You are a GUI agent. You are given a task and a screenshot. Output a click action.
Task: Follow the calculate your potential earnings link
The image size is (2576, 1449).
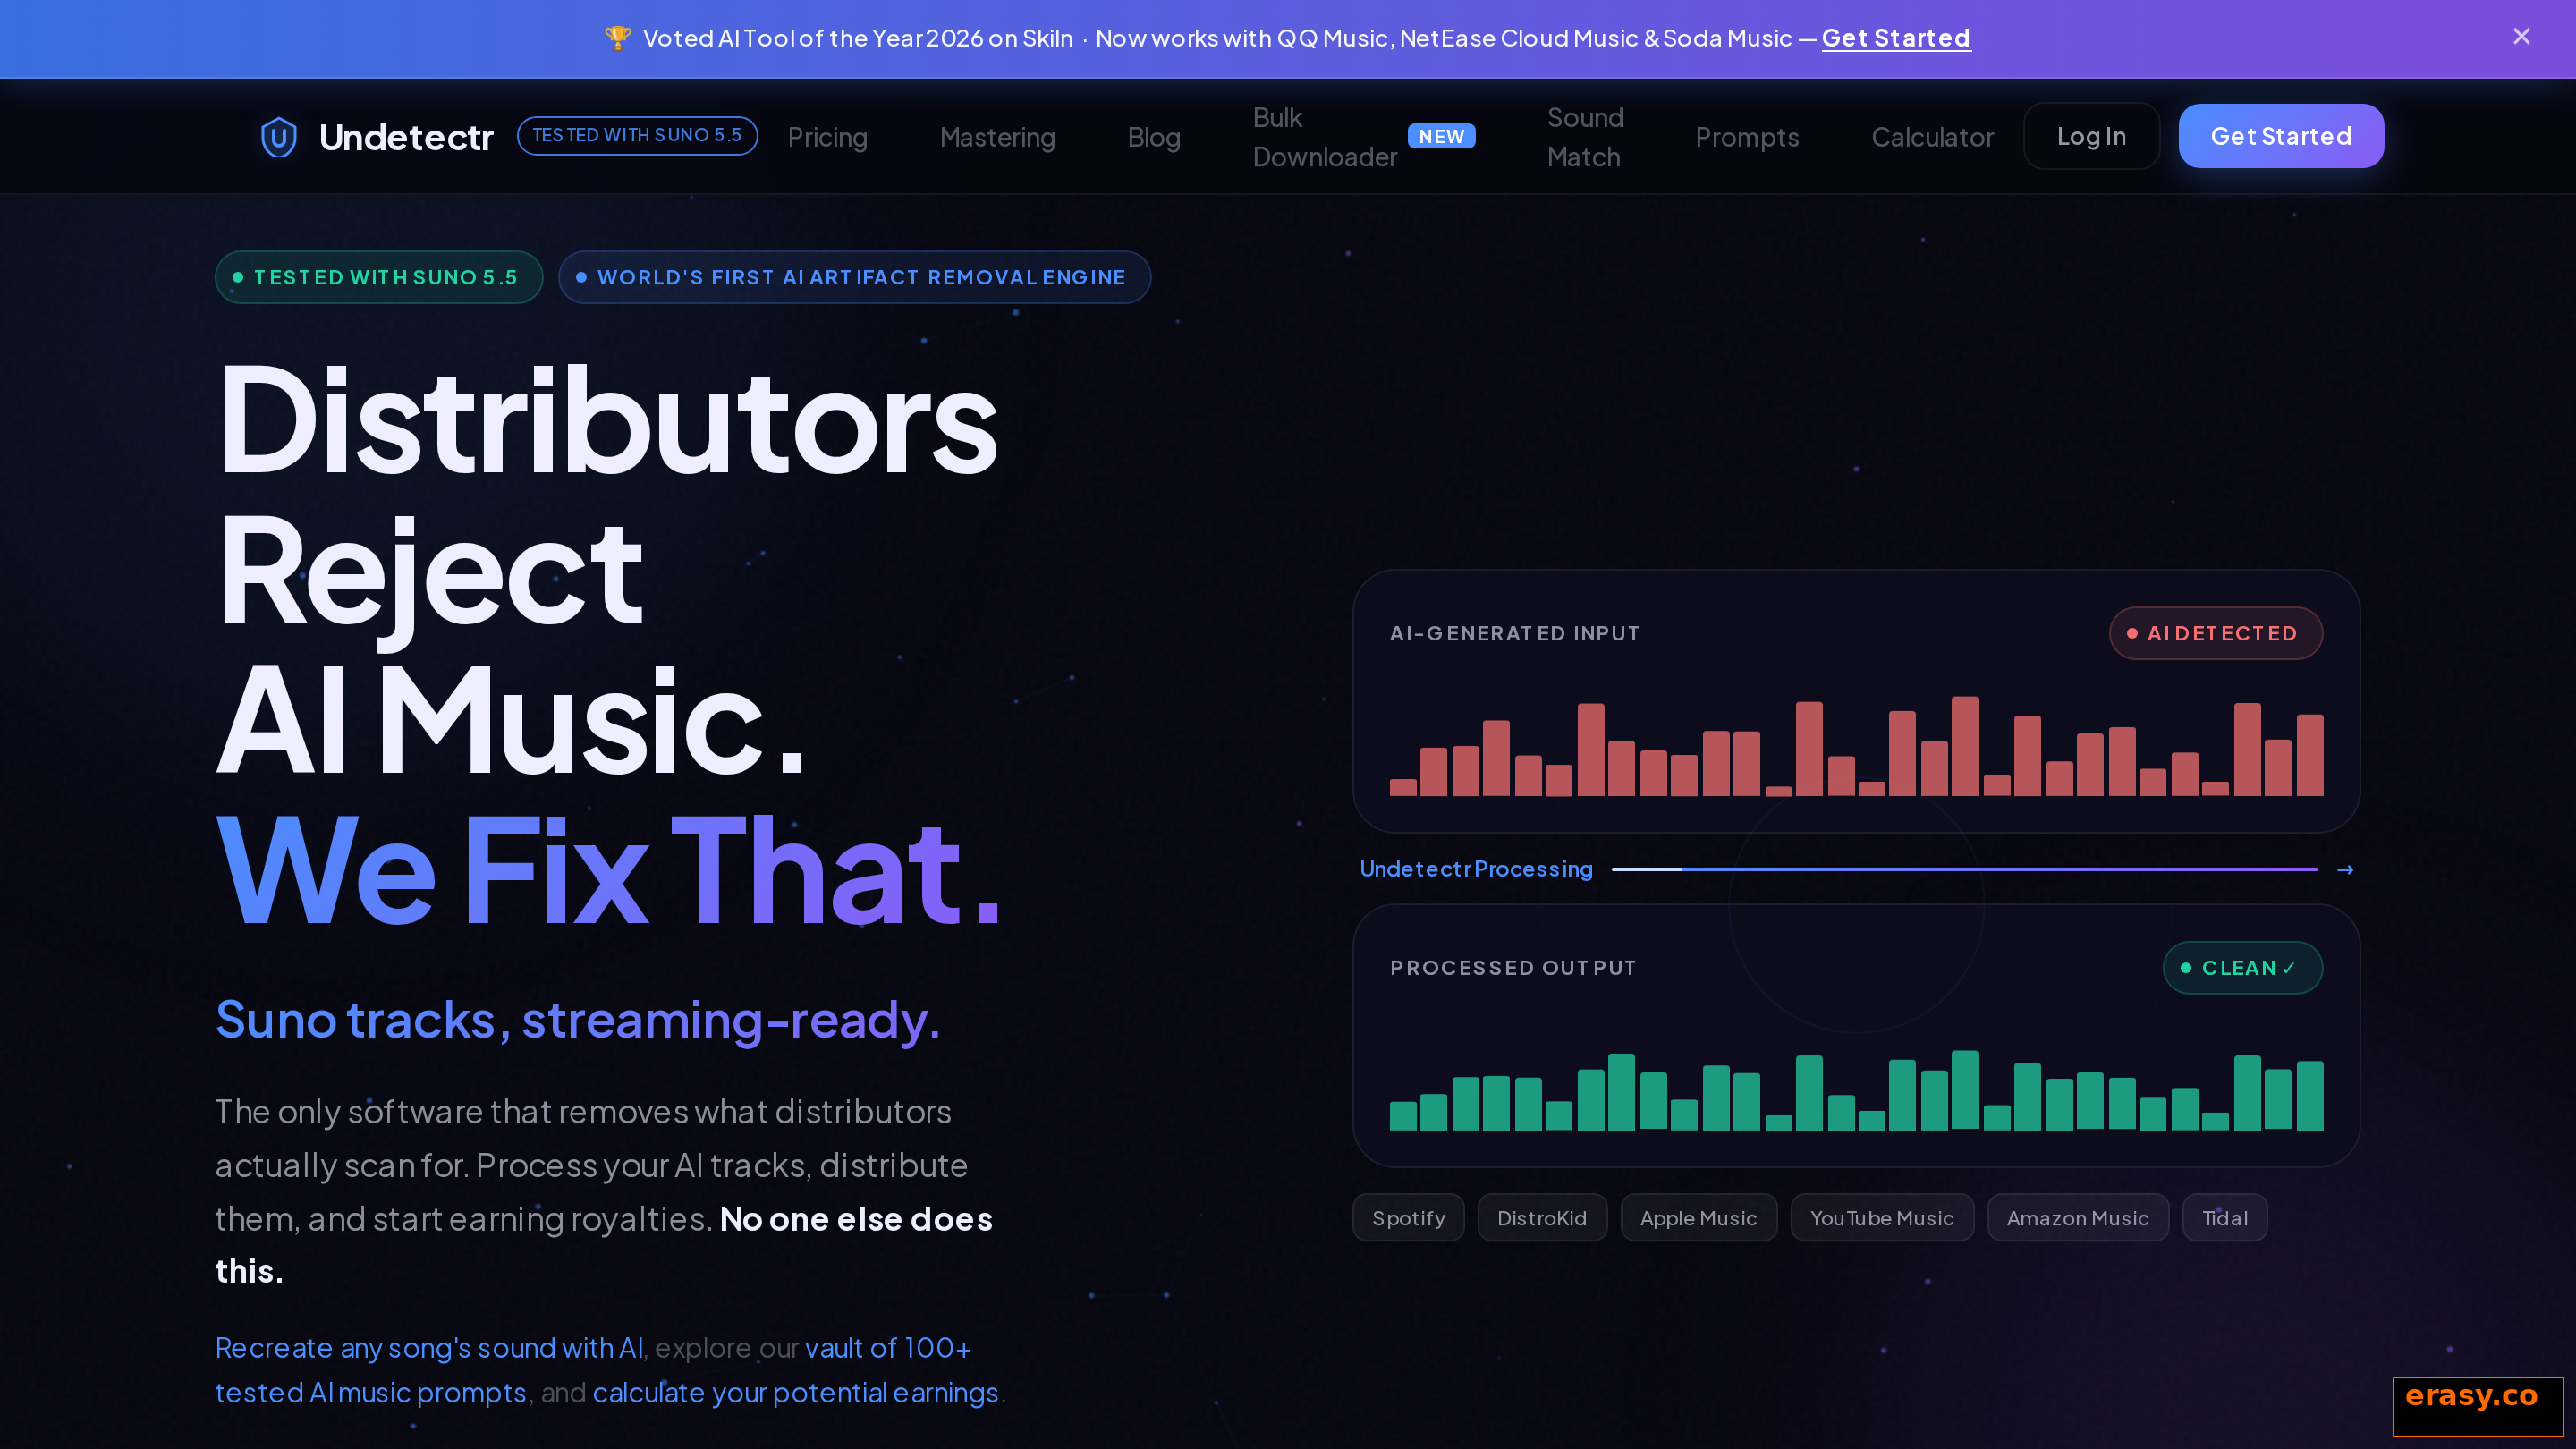pos(796,1393)
